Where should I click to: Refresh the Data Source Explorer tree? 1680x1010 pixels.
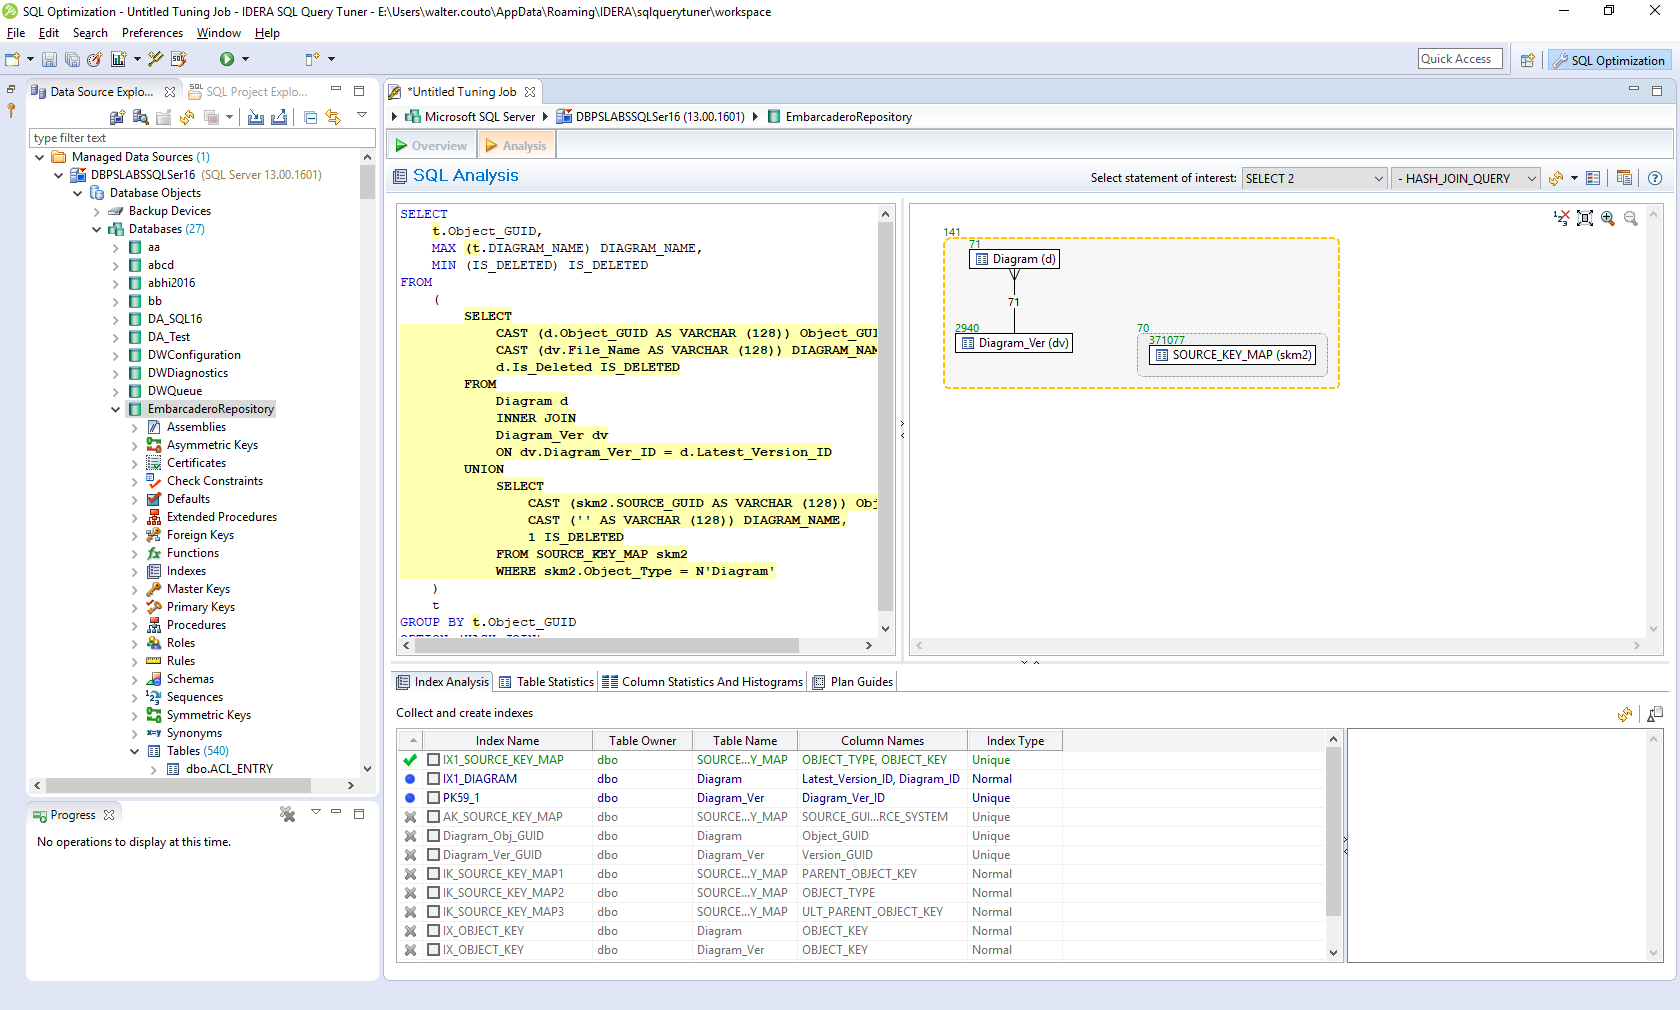click(187, 117)
